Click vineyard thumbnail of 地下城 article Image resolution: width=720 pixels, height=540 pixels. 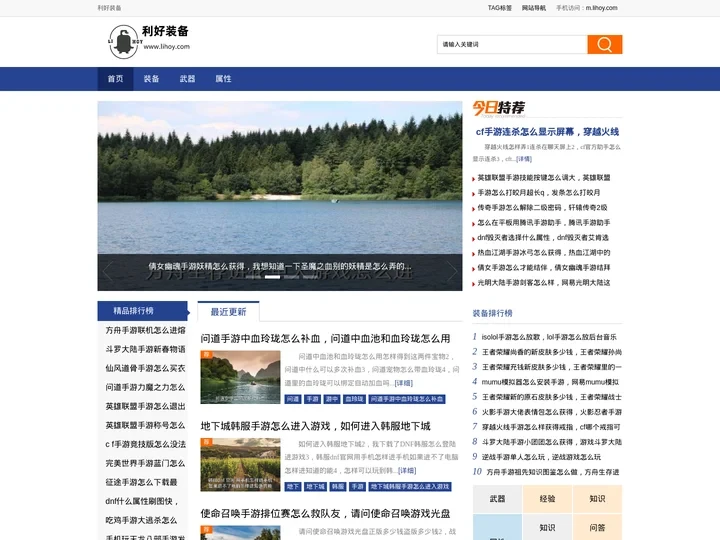240,465
